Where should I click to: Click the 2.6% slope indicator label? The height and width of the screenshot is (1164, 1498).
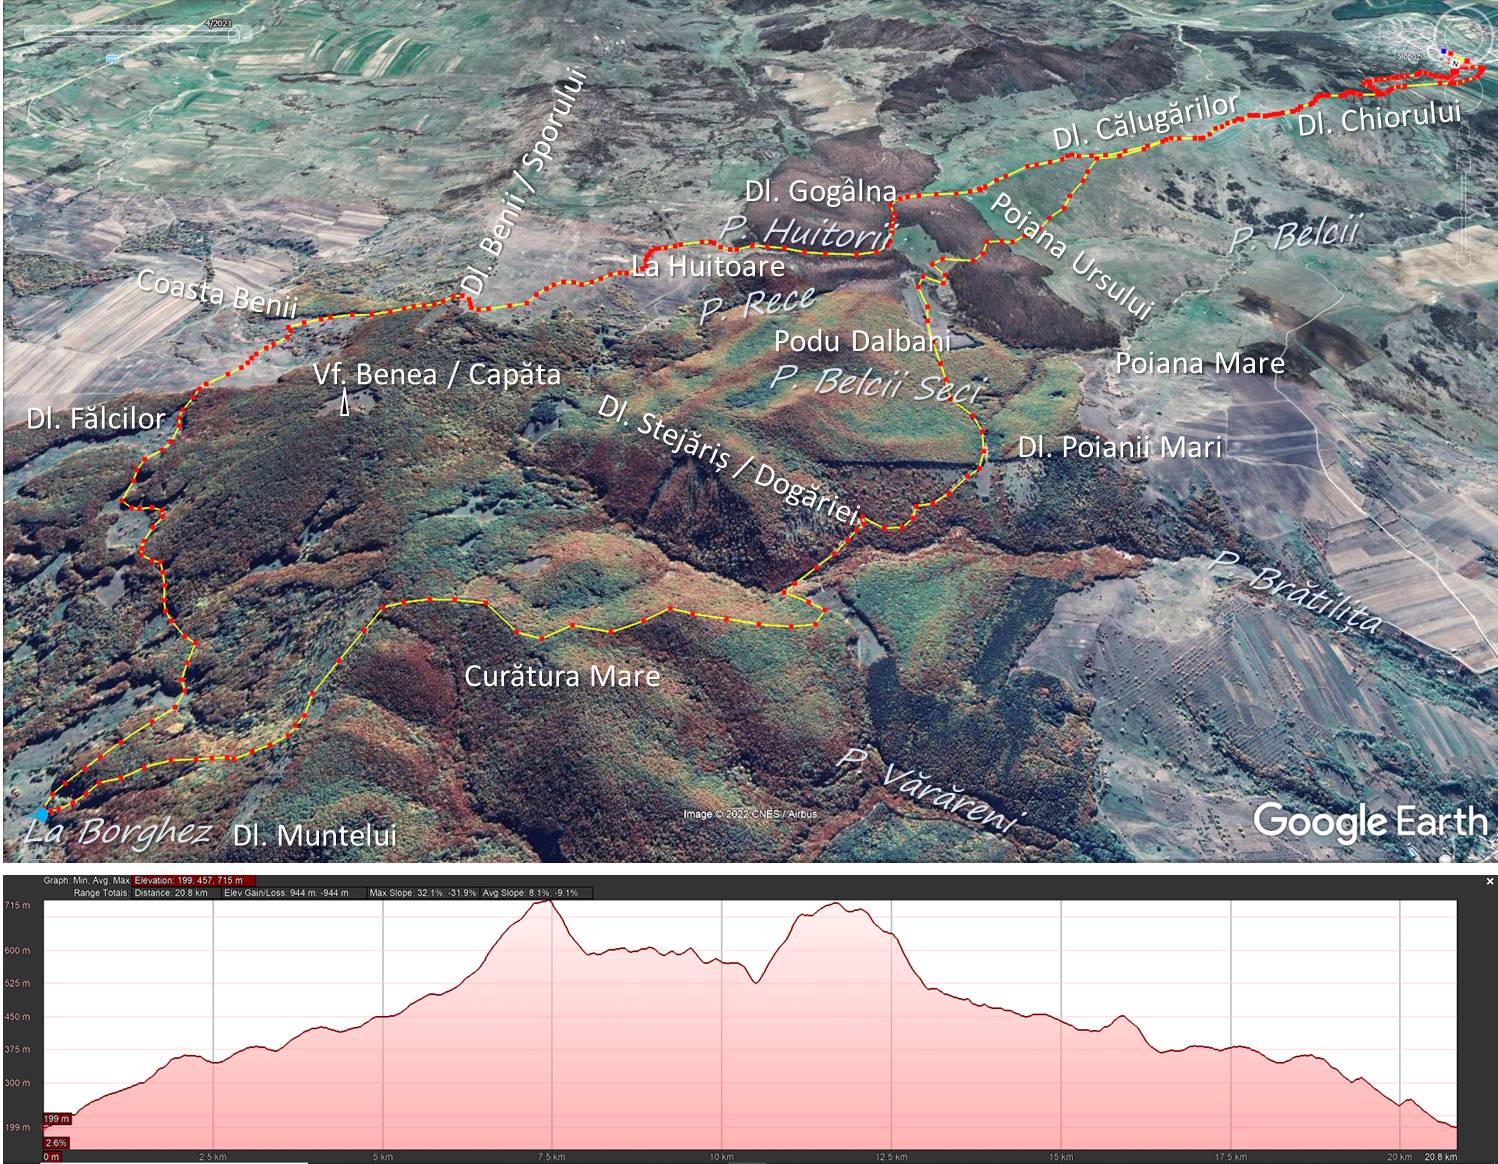coord(56,1142)
